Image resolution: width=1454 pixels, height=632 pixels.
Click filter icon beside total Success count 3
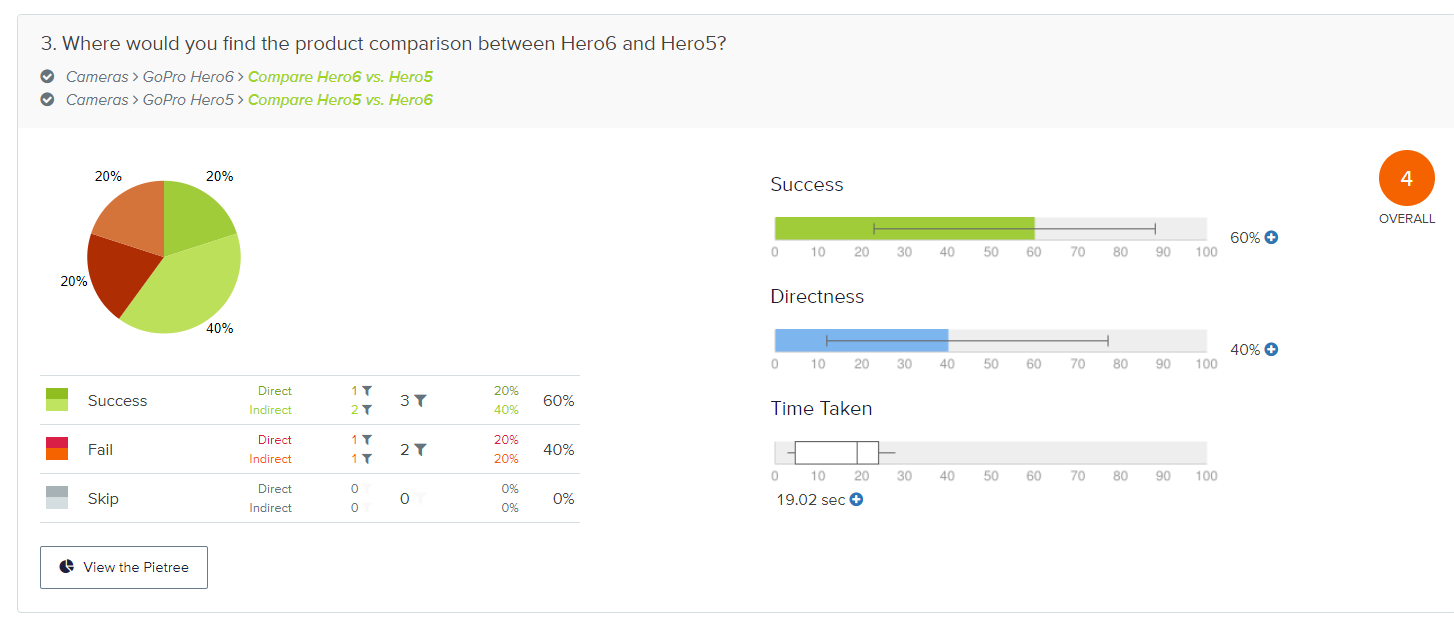click(420, 400)
